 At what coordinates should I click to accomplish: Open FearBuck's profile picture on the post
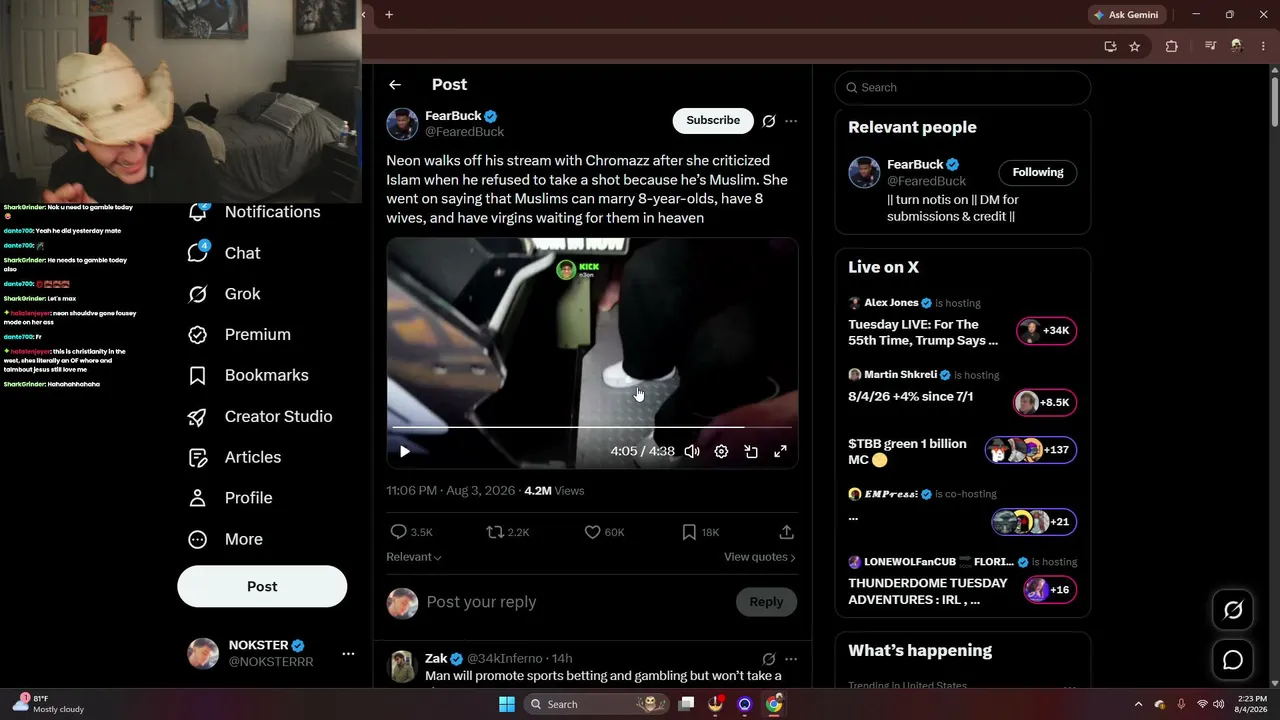(402, 124)
